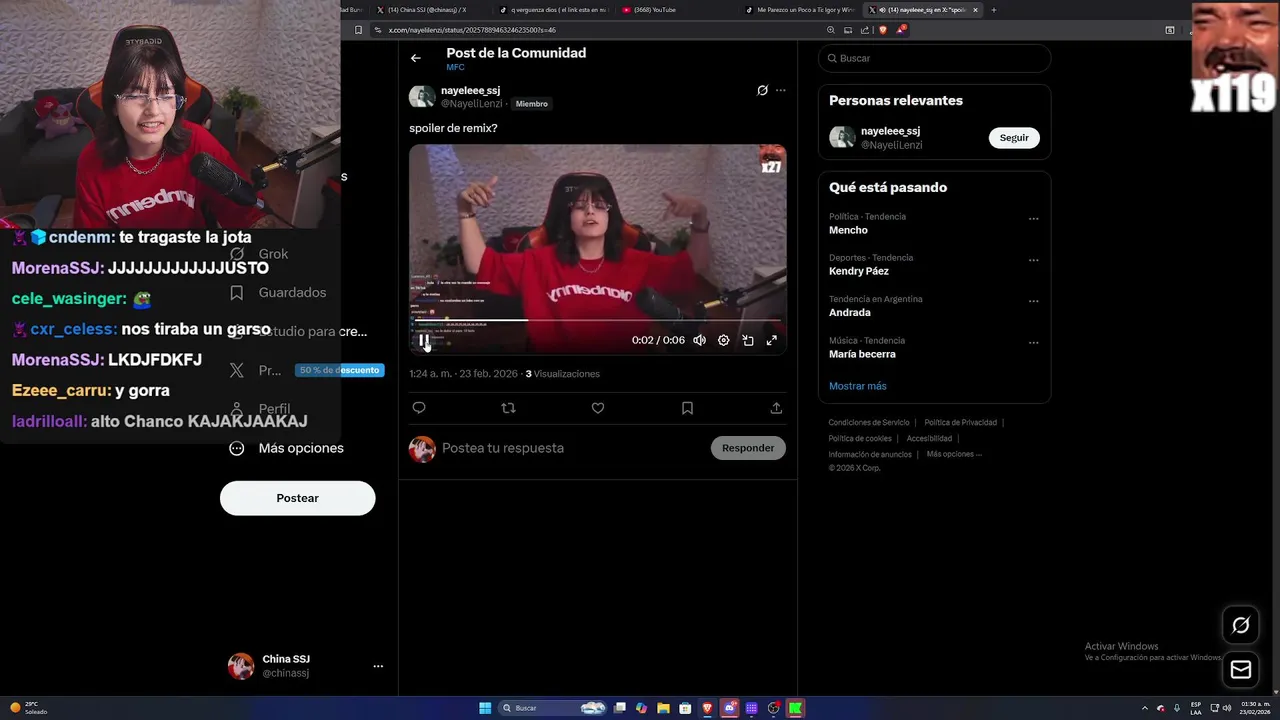This screenshot has width=1280, height=720.
Task: Open floating messages envelope button
Action: pyautogui.click(x=1241, y=670)
